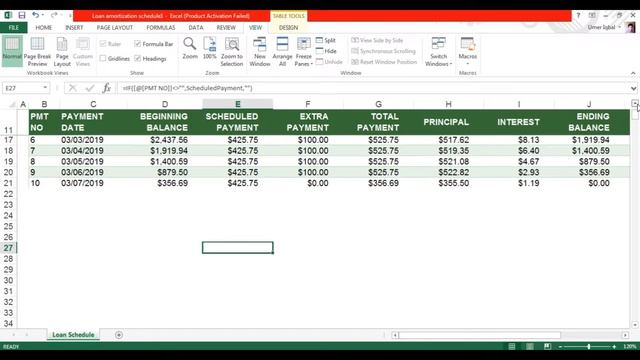Image resolution: width=640 pixels, height=360 pixels.
Task: Select cell with $2,437.56 beginning balance
Action: click(165, 140)
